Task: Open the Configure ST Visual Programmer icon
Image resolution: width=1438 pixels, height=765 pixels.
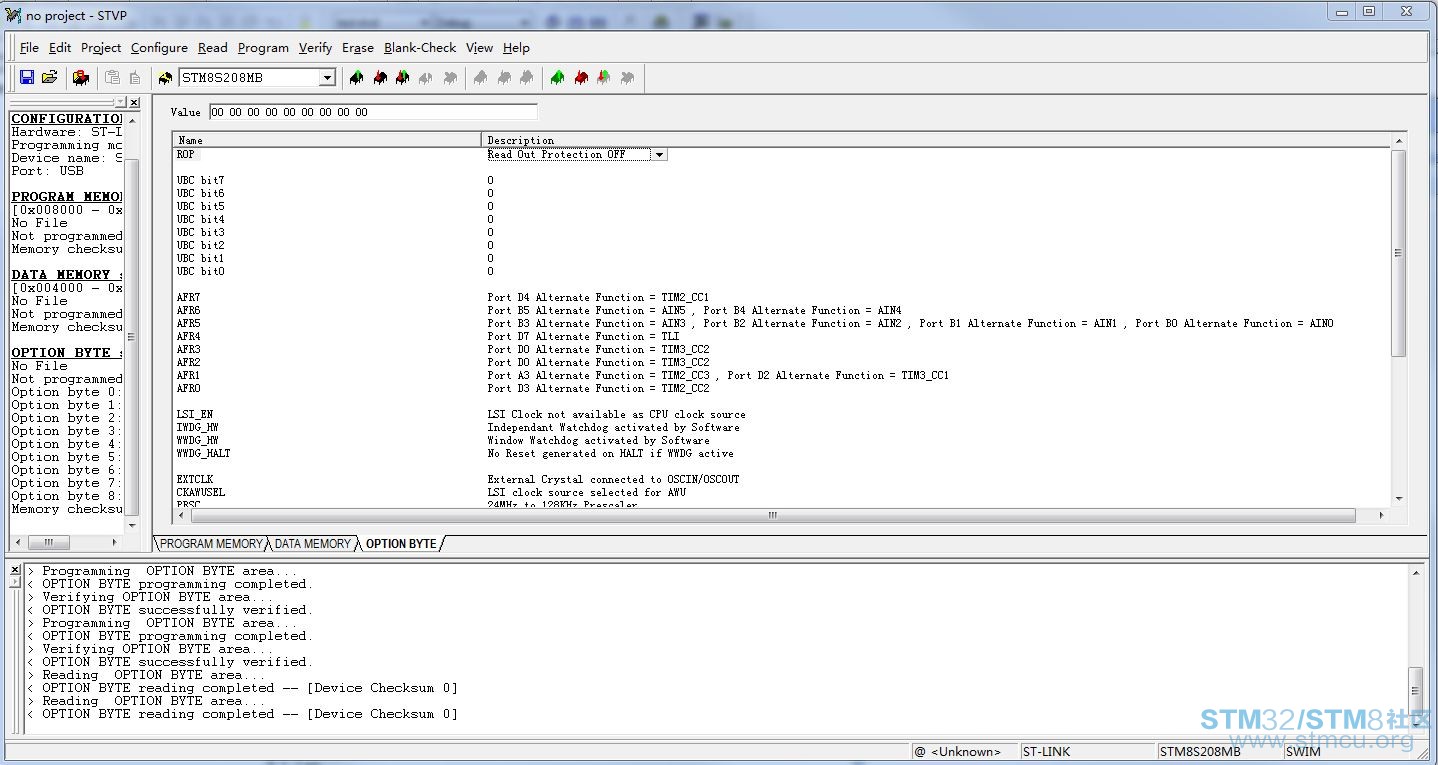Action: coord(81,78)
